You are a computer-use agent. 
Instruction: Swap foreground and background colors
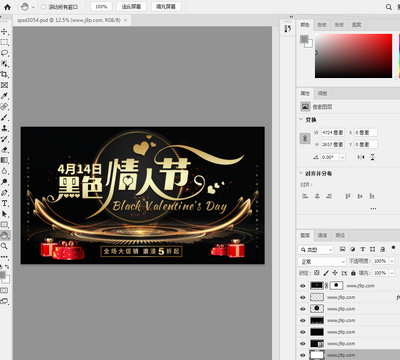pos(7,267)
